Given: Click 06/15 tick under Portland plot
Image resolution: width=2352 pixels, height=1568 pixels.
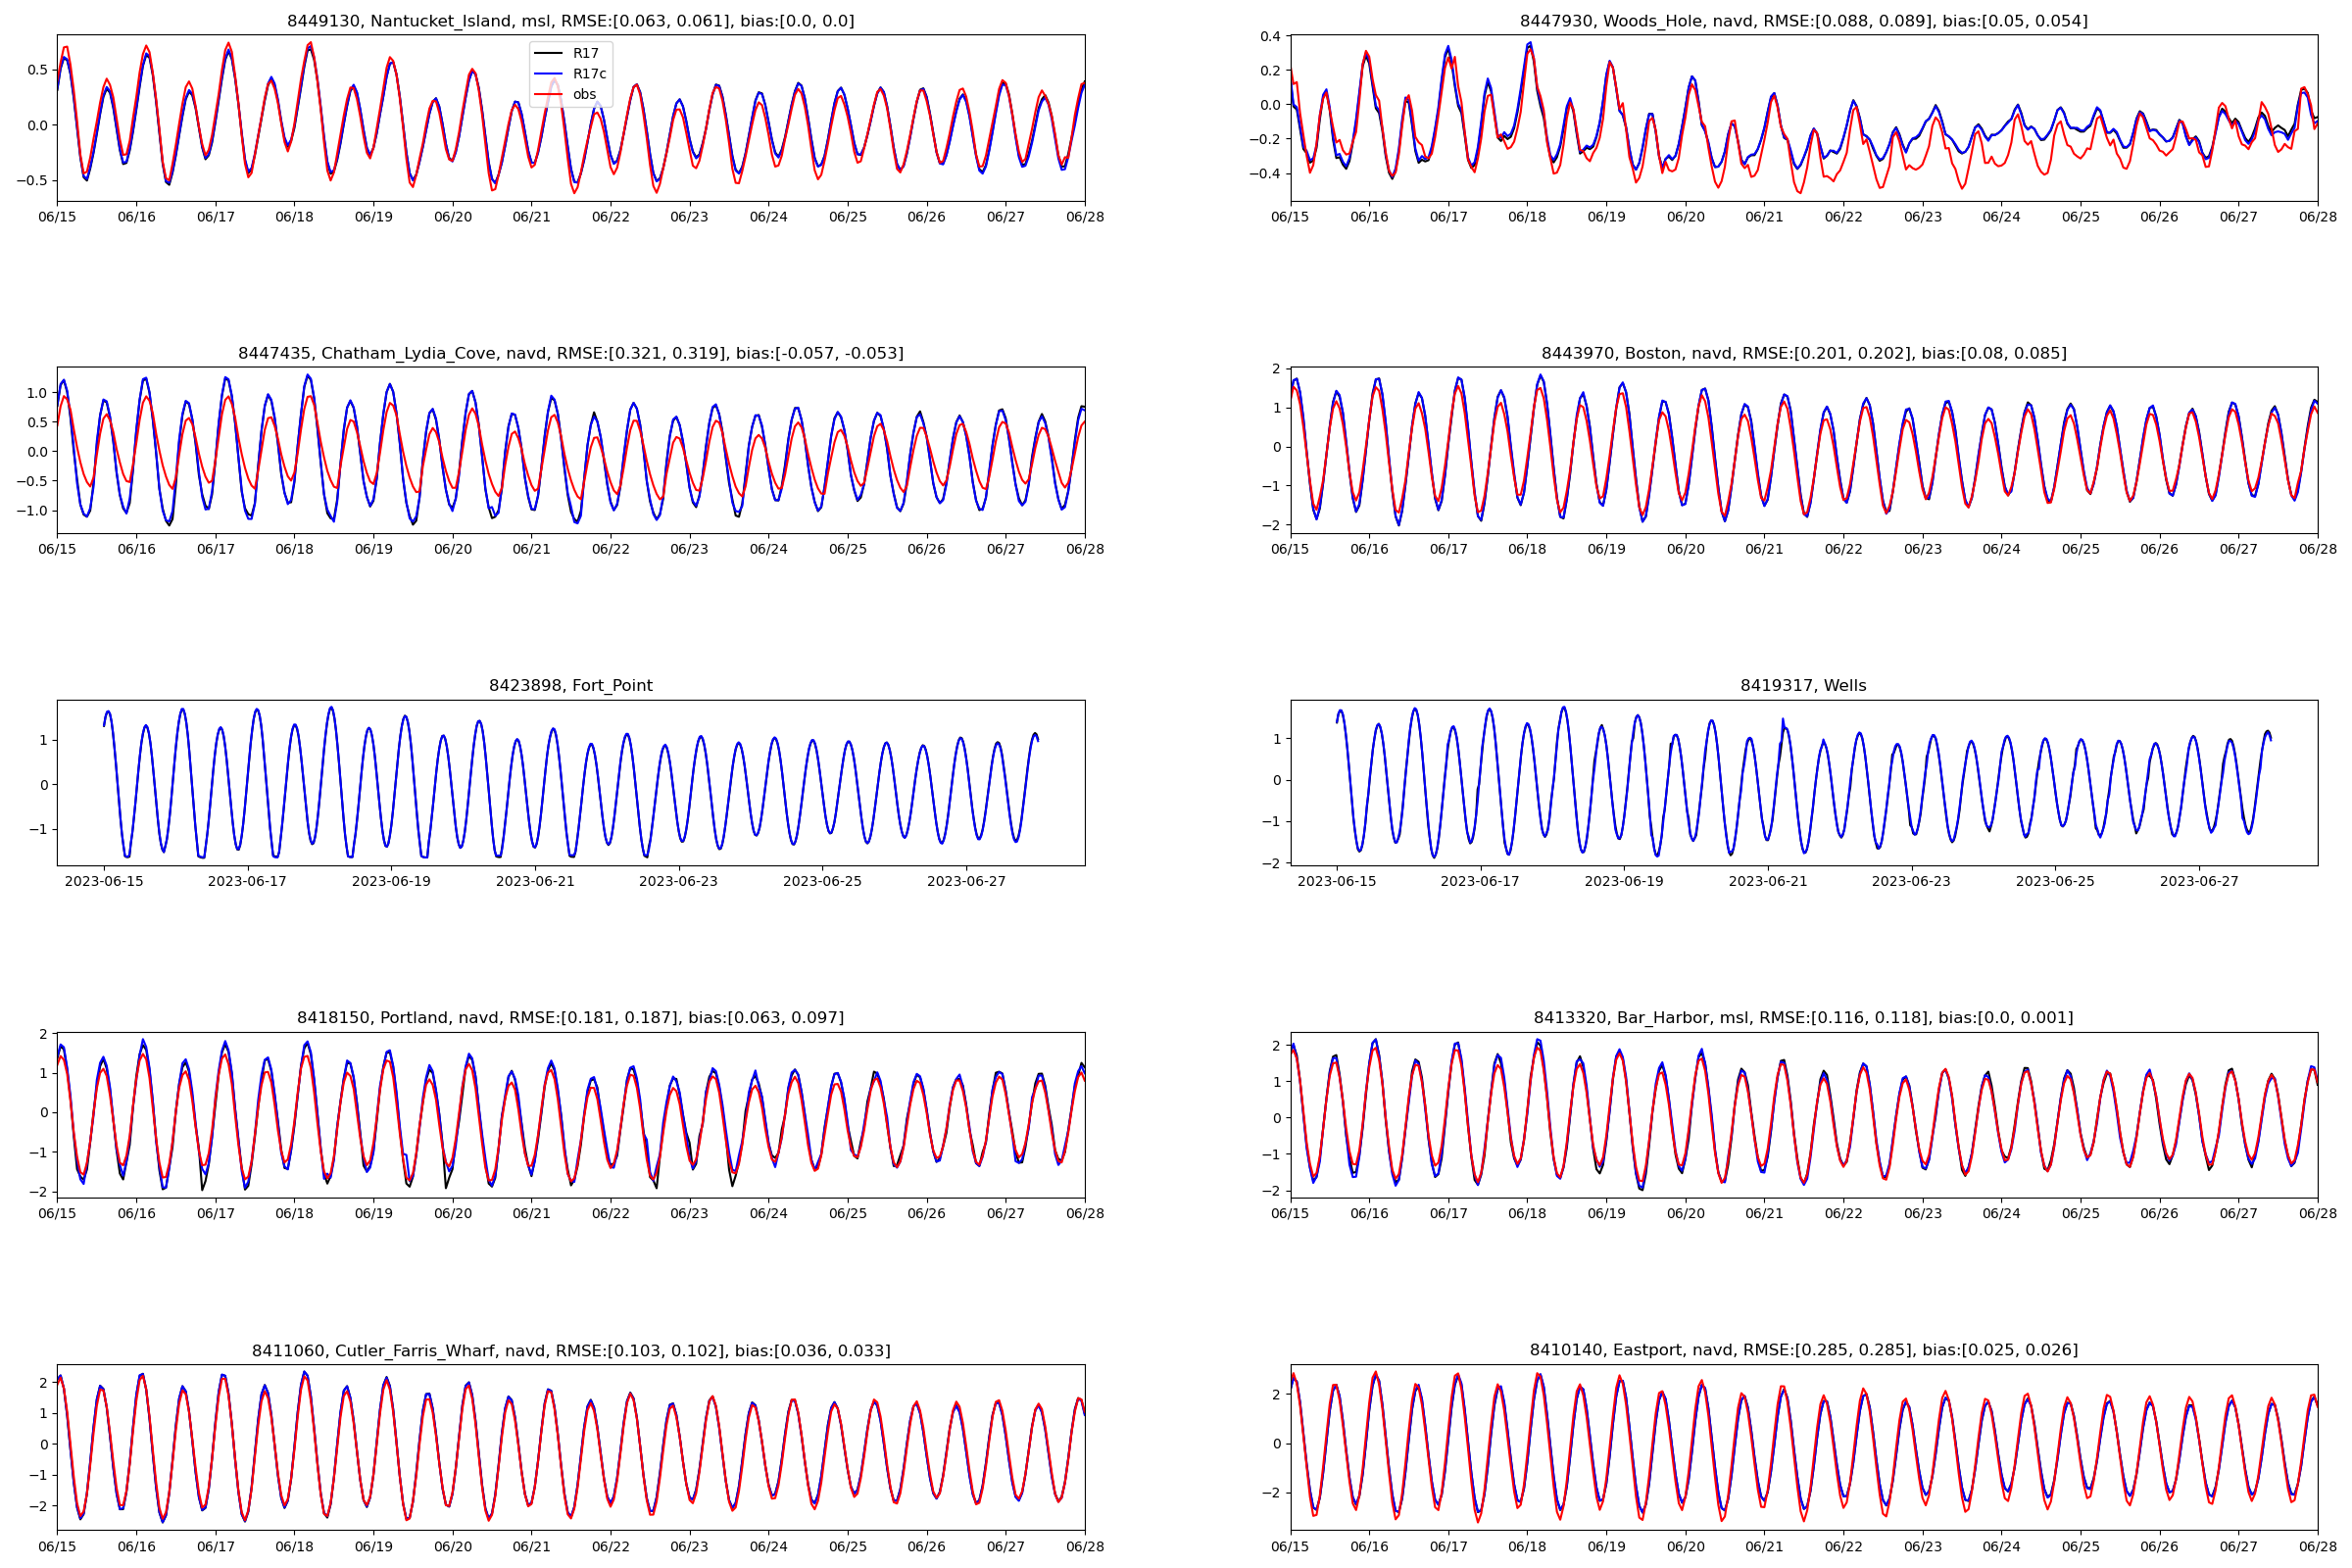Looking at the screenshot, I should click(57, 1213).
